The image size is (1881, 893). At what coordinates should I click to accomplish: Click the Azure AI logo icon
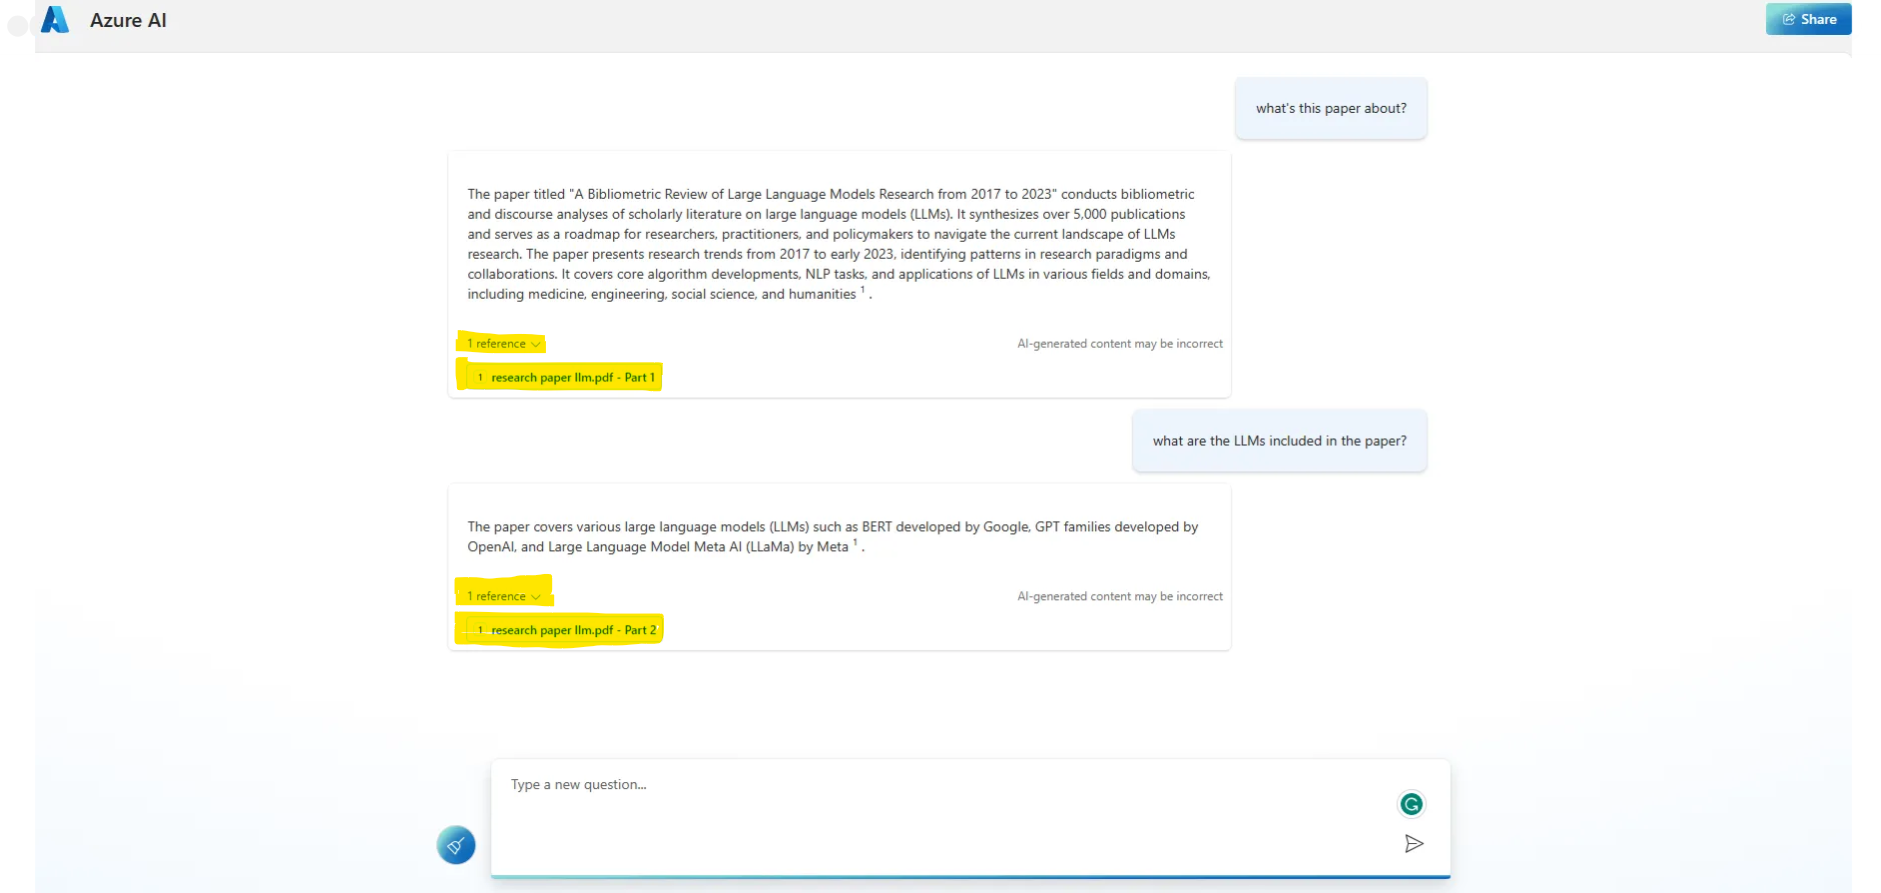click(x=55, y=20)
